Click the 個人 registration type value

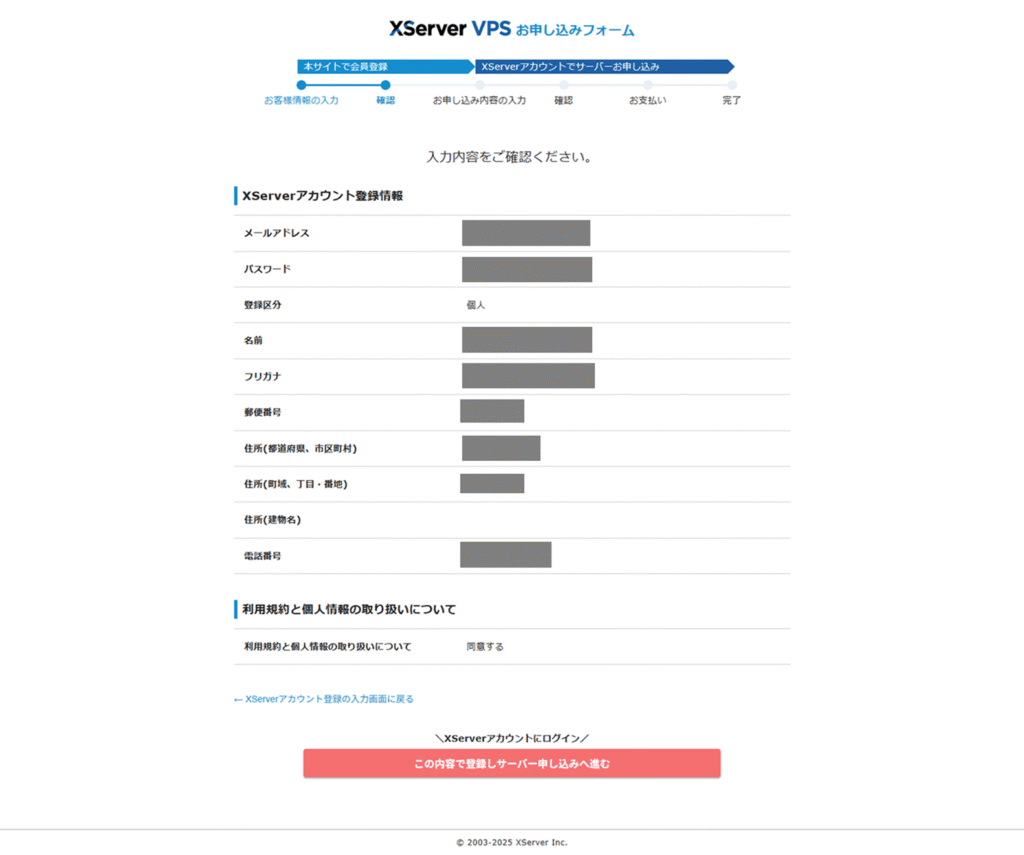[x=476, y=305]
